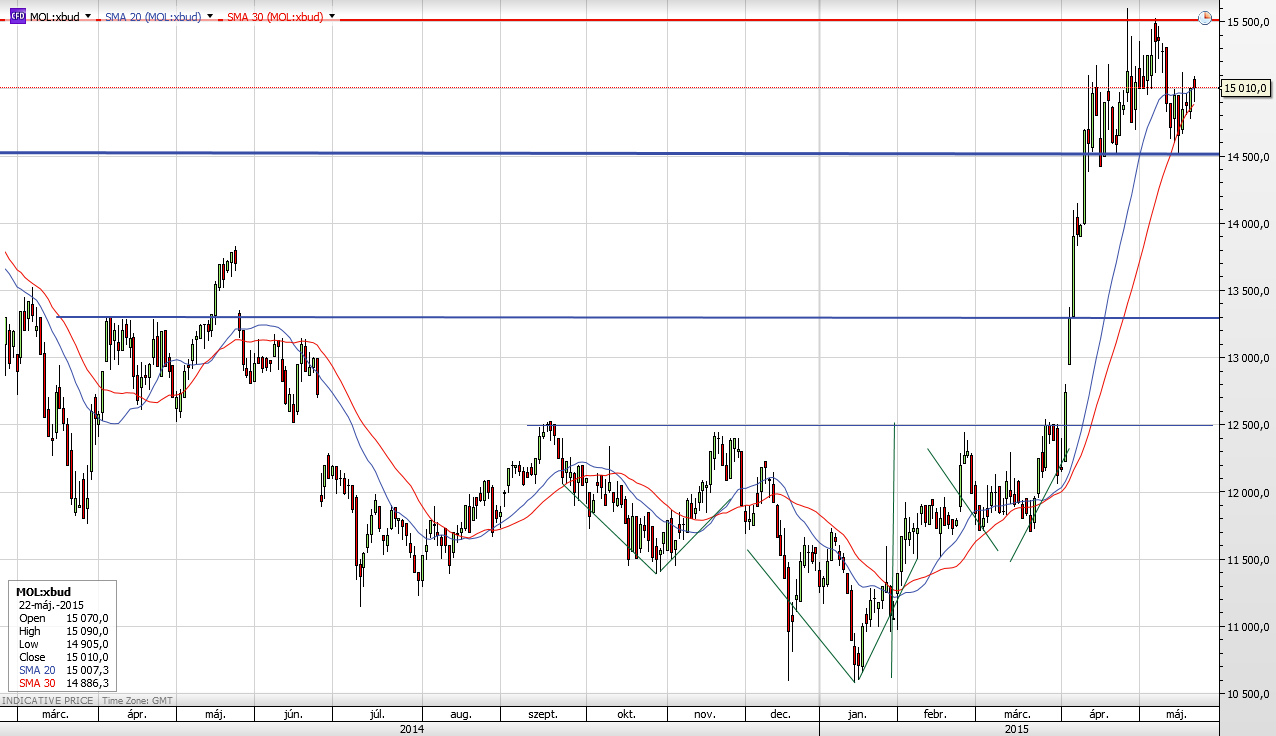The width and height of the screenshot is (1276, 736).
Task: Select the blue horizontal line near 13 300
Action: 640,317
